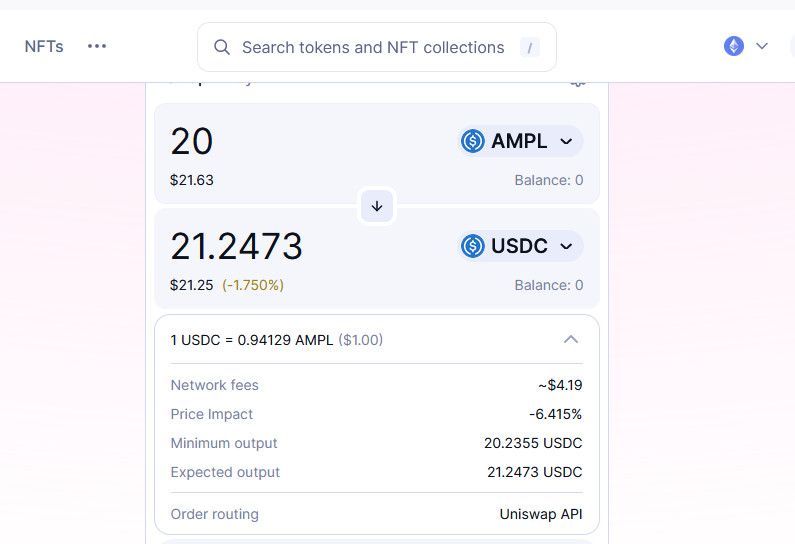Click the USDC token logo icon
795x544 pixels.
point(472,246)
